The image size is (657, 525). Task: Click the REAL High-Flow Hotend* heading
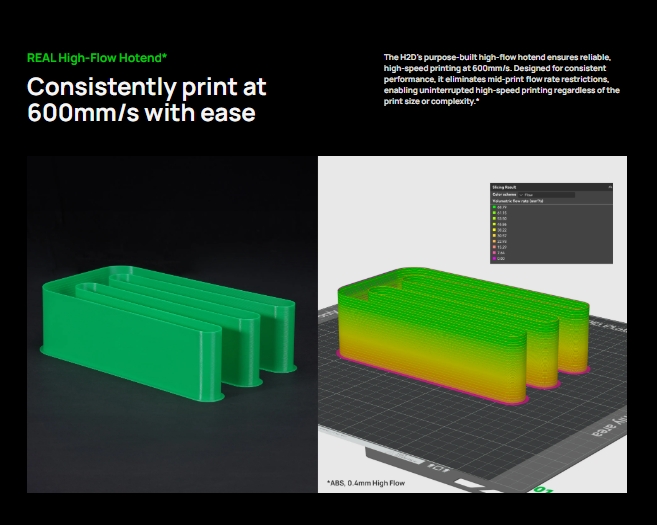[96, 58]
